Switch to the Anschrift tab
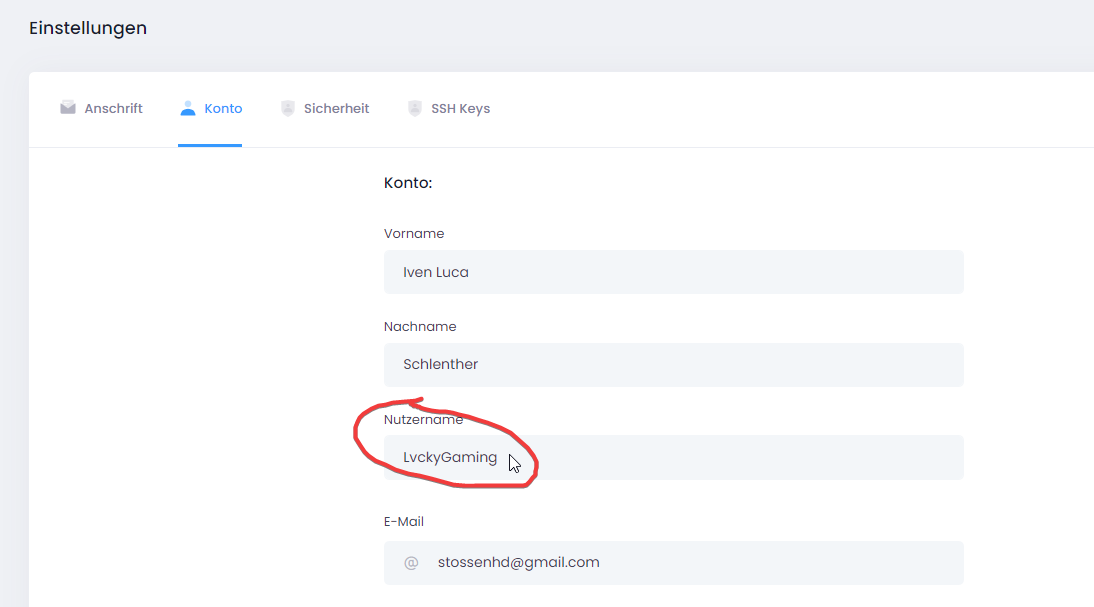Image resolution: width=1094 pixels, height=607 pixels. pyautogui.click(x=113, y=108)
